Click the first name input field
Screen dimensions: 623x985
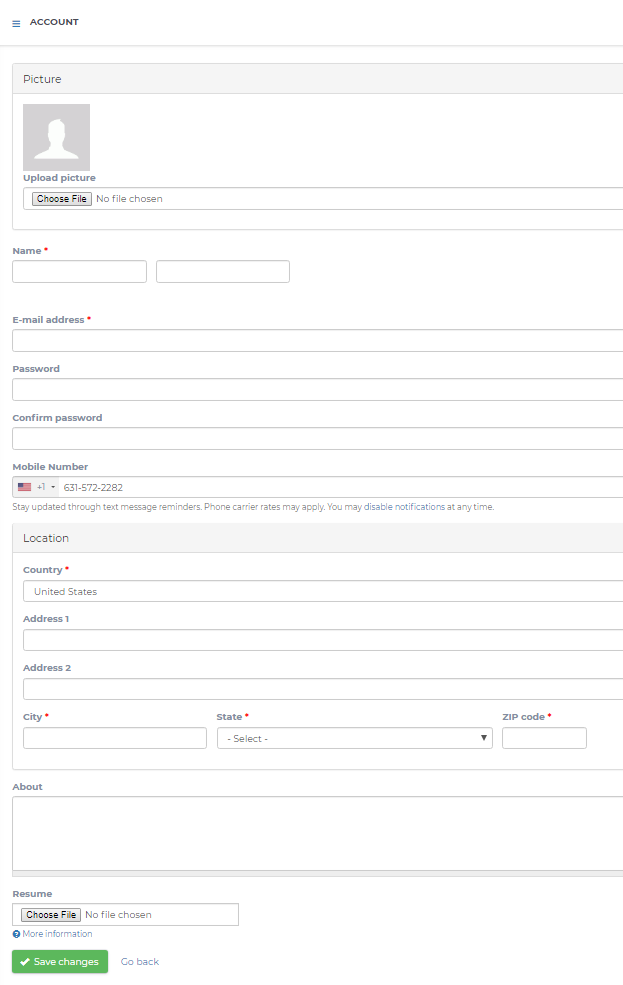click(79, 271)
